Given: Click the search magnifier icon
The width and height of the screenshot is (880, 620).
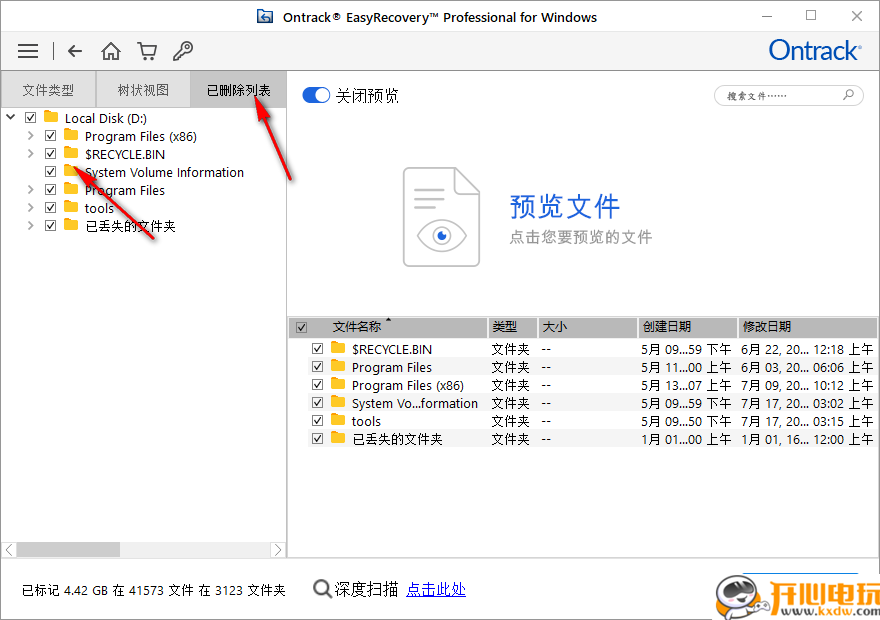Looking at the screenshot, I should tap(848, 95).
